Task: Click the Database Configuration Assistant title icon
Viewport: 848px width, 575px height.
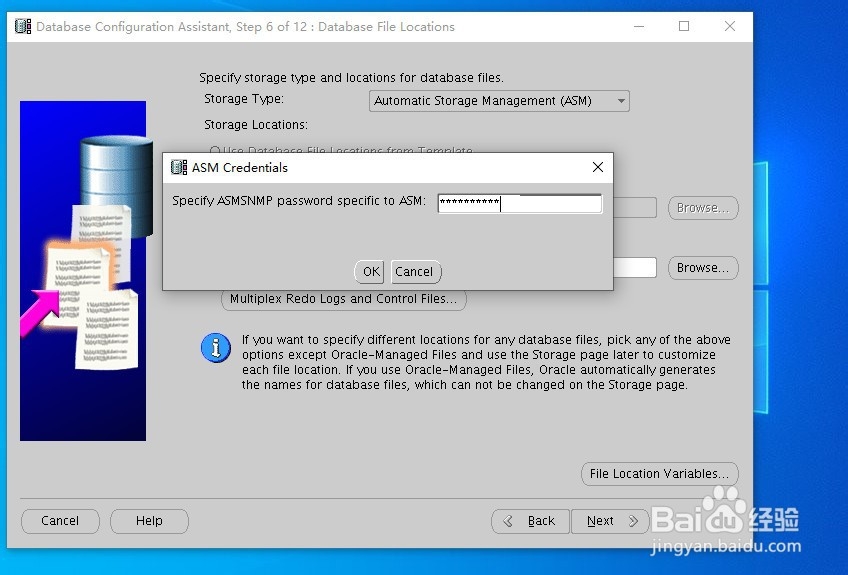Action: pos(23,27)
